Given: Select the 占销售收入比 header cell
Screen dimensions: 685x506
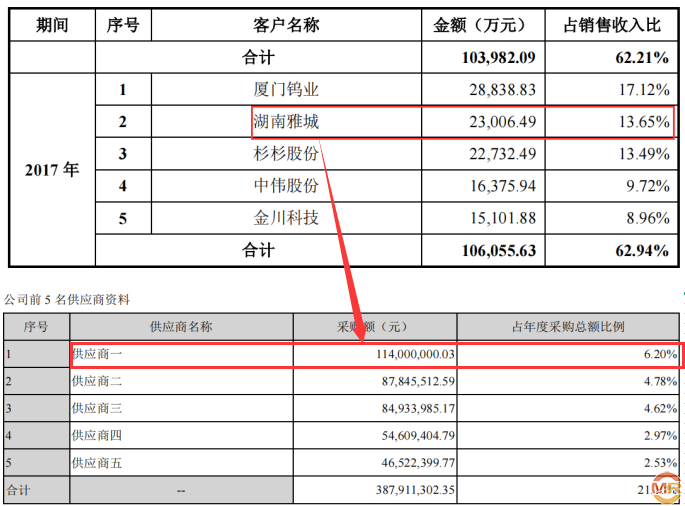Looking at the screenshot, I should [612, 25].
